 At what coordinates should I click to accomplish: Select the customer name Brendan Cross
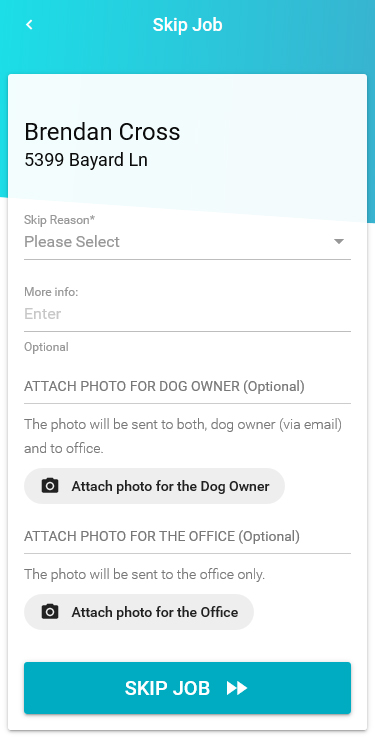click(x=102, y=132)
